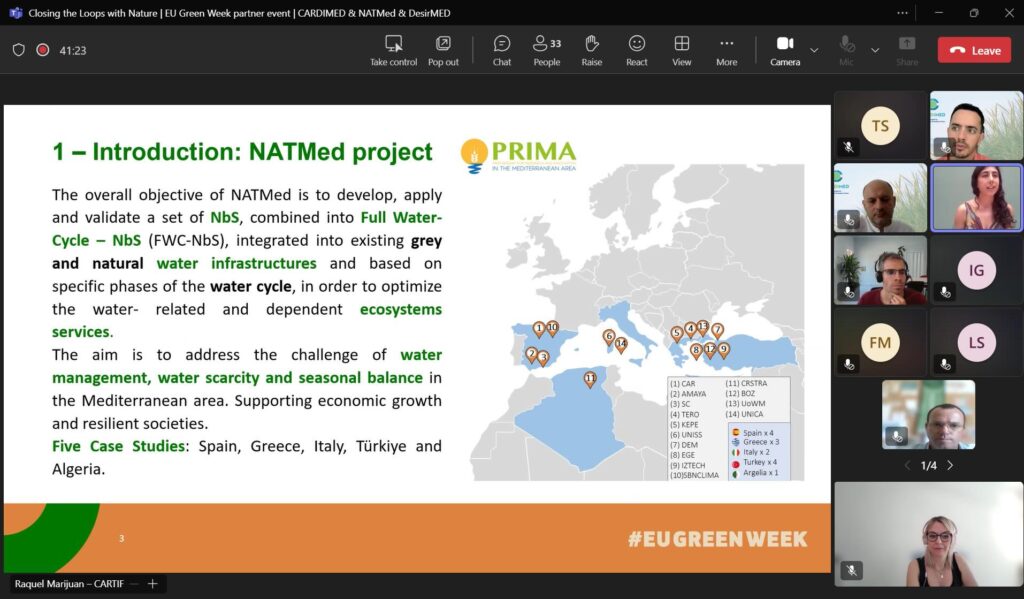Click the Share content button

(906, 50)
